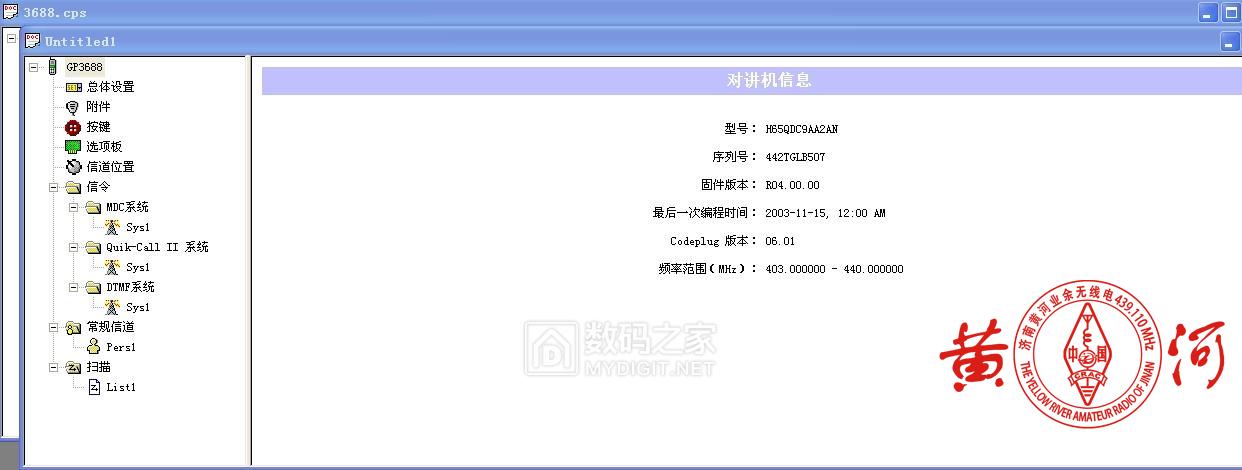Click the Sys1 tower icon under MDC系统
This screenshot has width=1242, height=470.
tap(113, 227)
